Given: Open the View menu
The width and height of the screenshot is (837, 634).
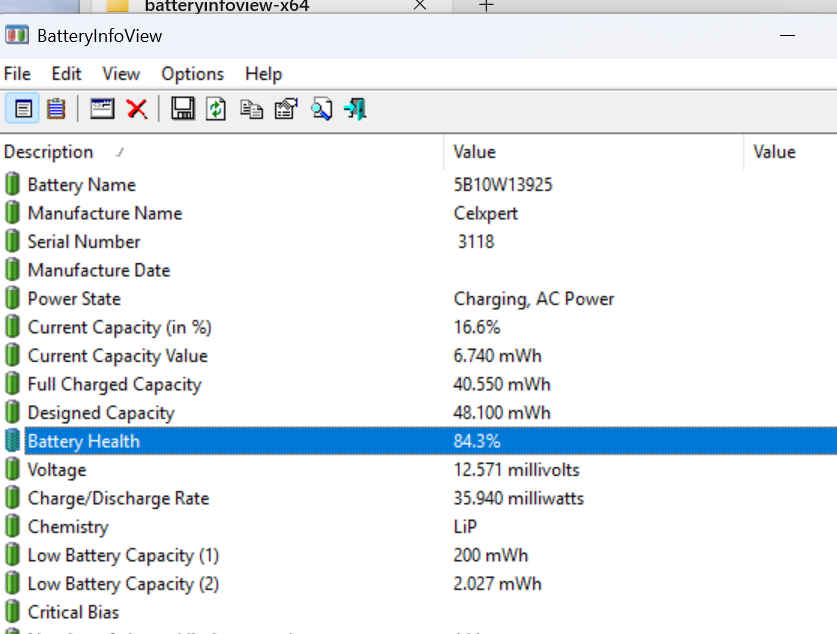Looking at the screenshot, I should click(x=121, y=74).
